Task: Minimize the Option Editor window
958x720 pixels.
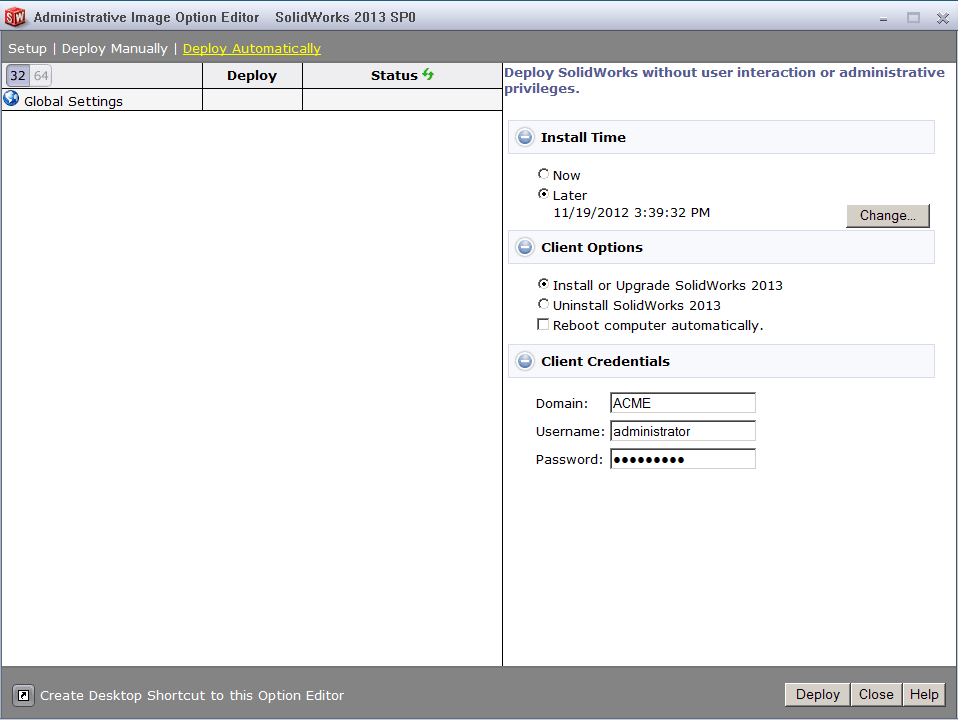Action: click(883, 18)
